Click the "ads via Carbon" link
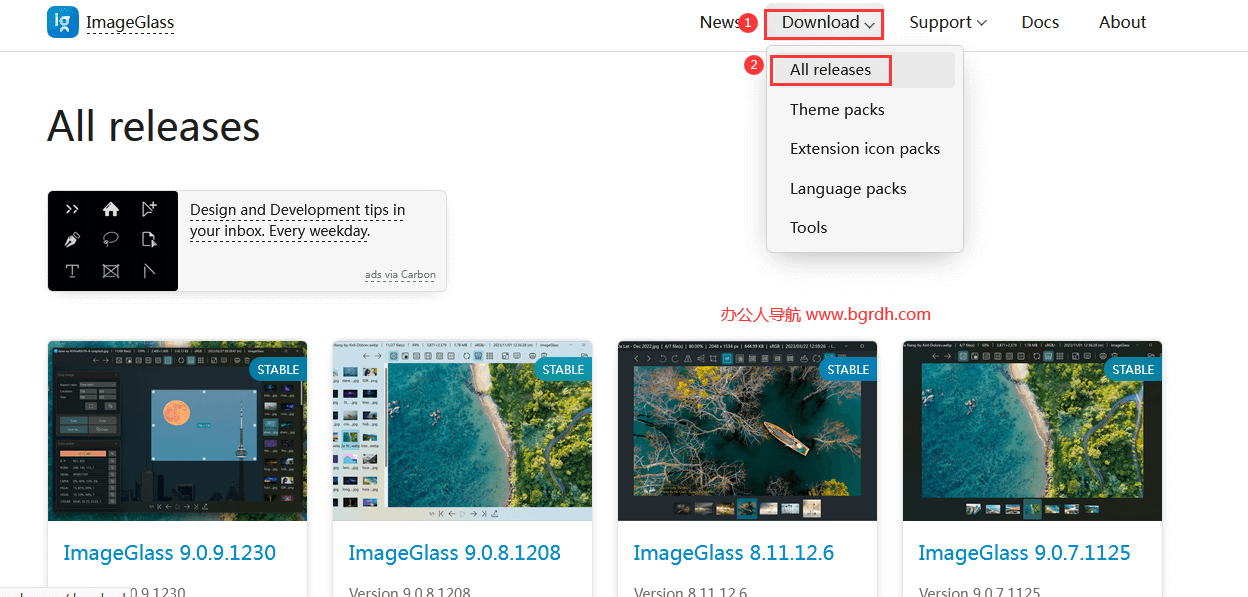Image resolution: width=1248 pixels, height=597 pixels. pyautogui.click(x=400, y=275)
